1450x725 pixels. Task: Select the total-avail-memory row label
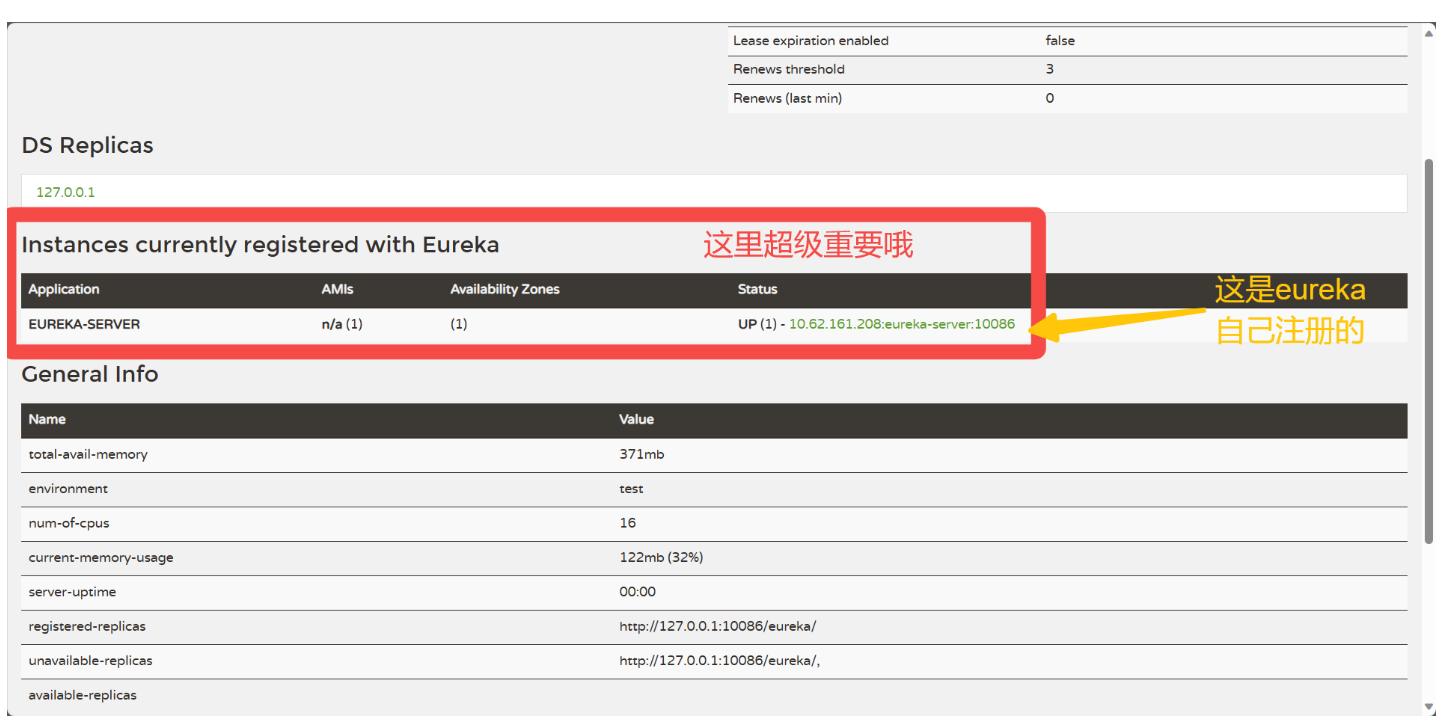click(x=88, y=454)
